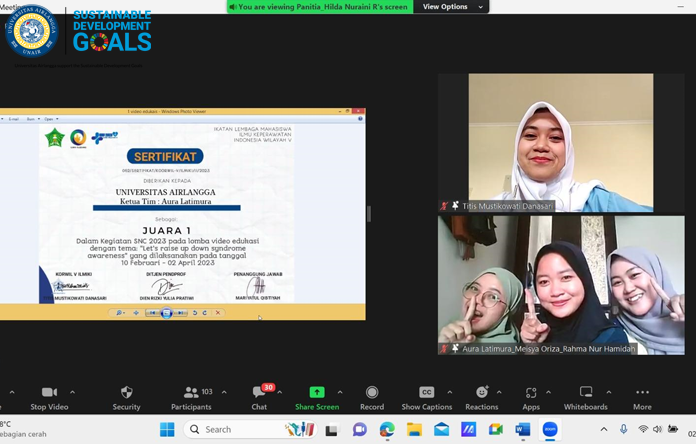The image size is (696, 444).
Task: Click the green screen-sharing notification banner
Action: click(320, 7)
